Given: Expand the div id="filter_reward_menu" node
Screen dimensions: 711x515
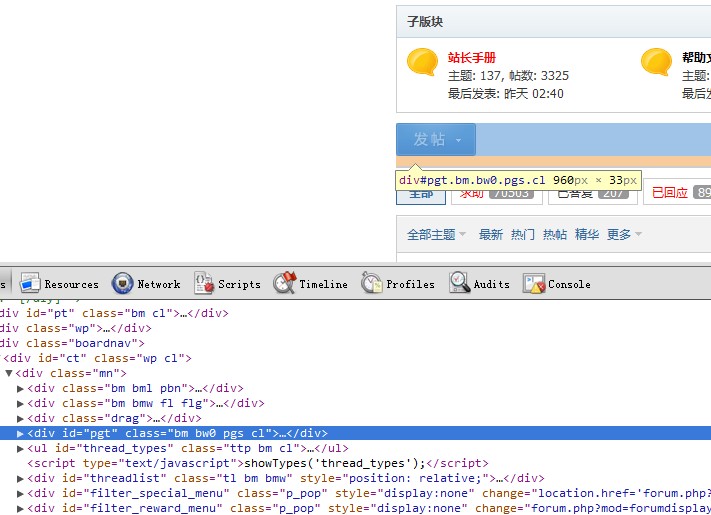Looking at the screenshot, I should click(x=20, y=508).
